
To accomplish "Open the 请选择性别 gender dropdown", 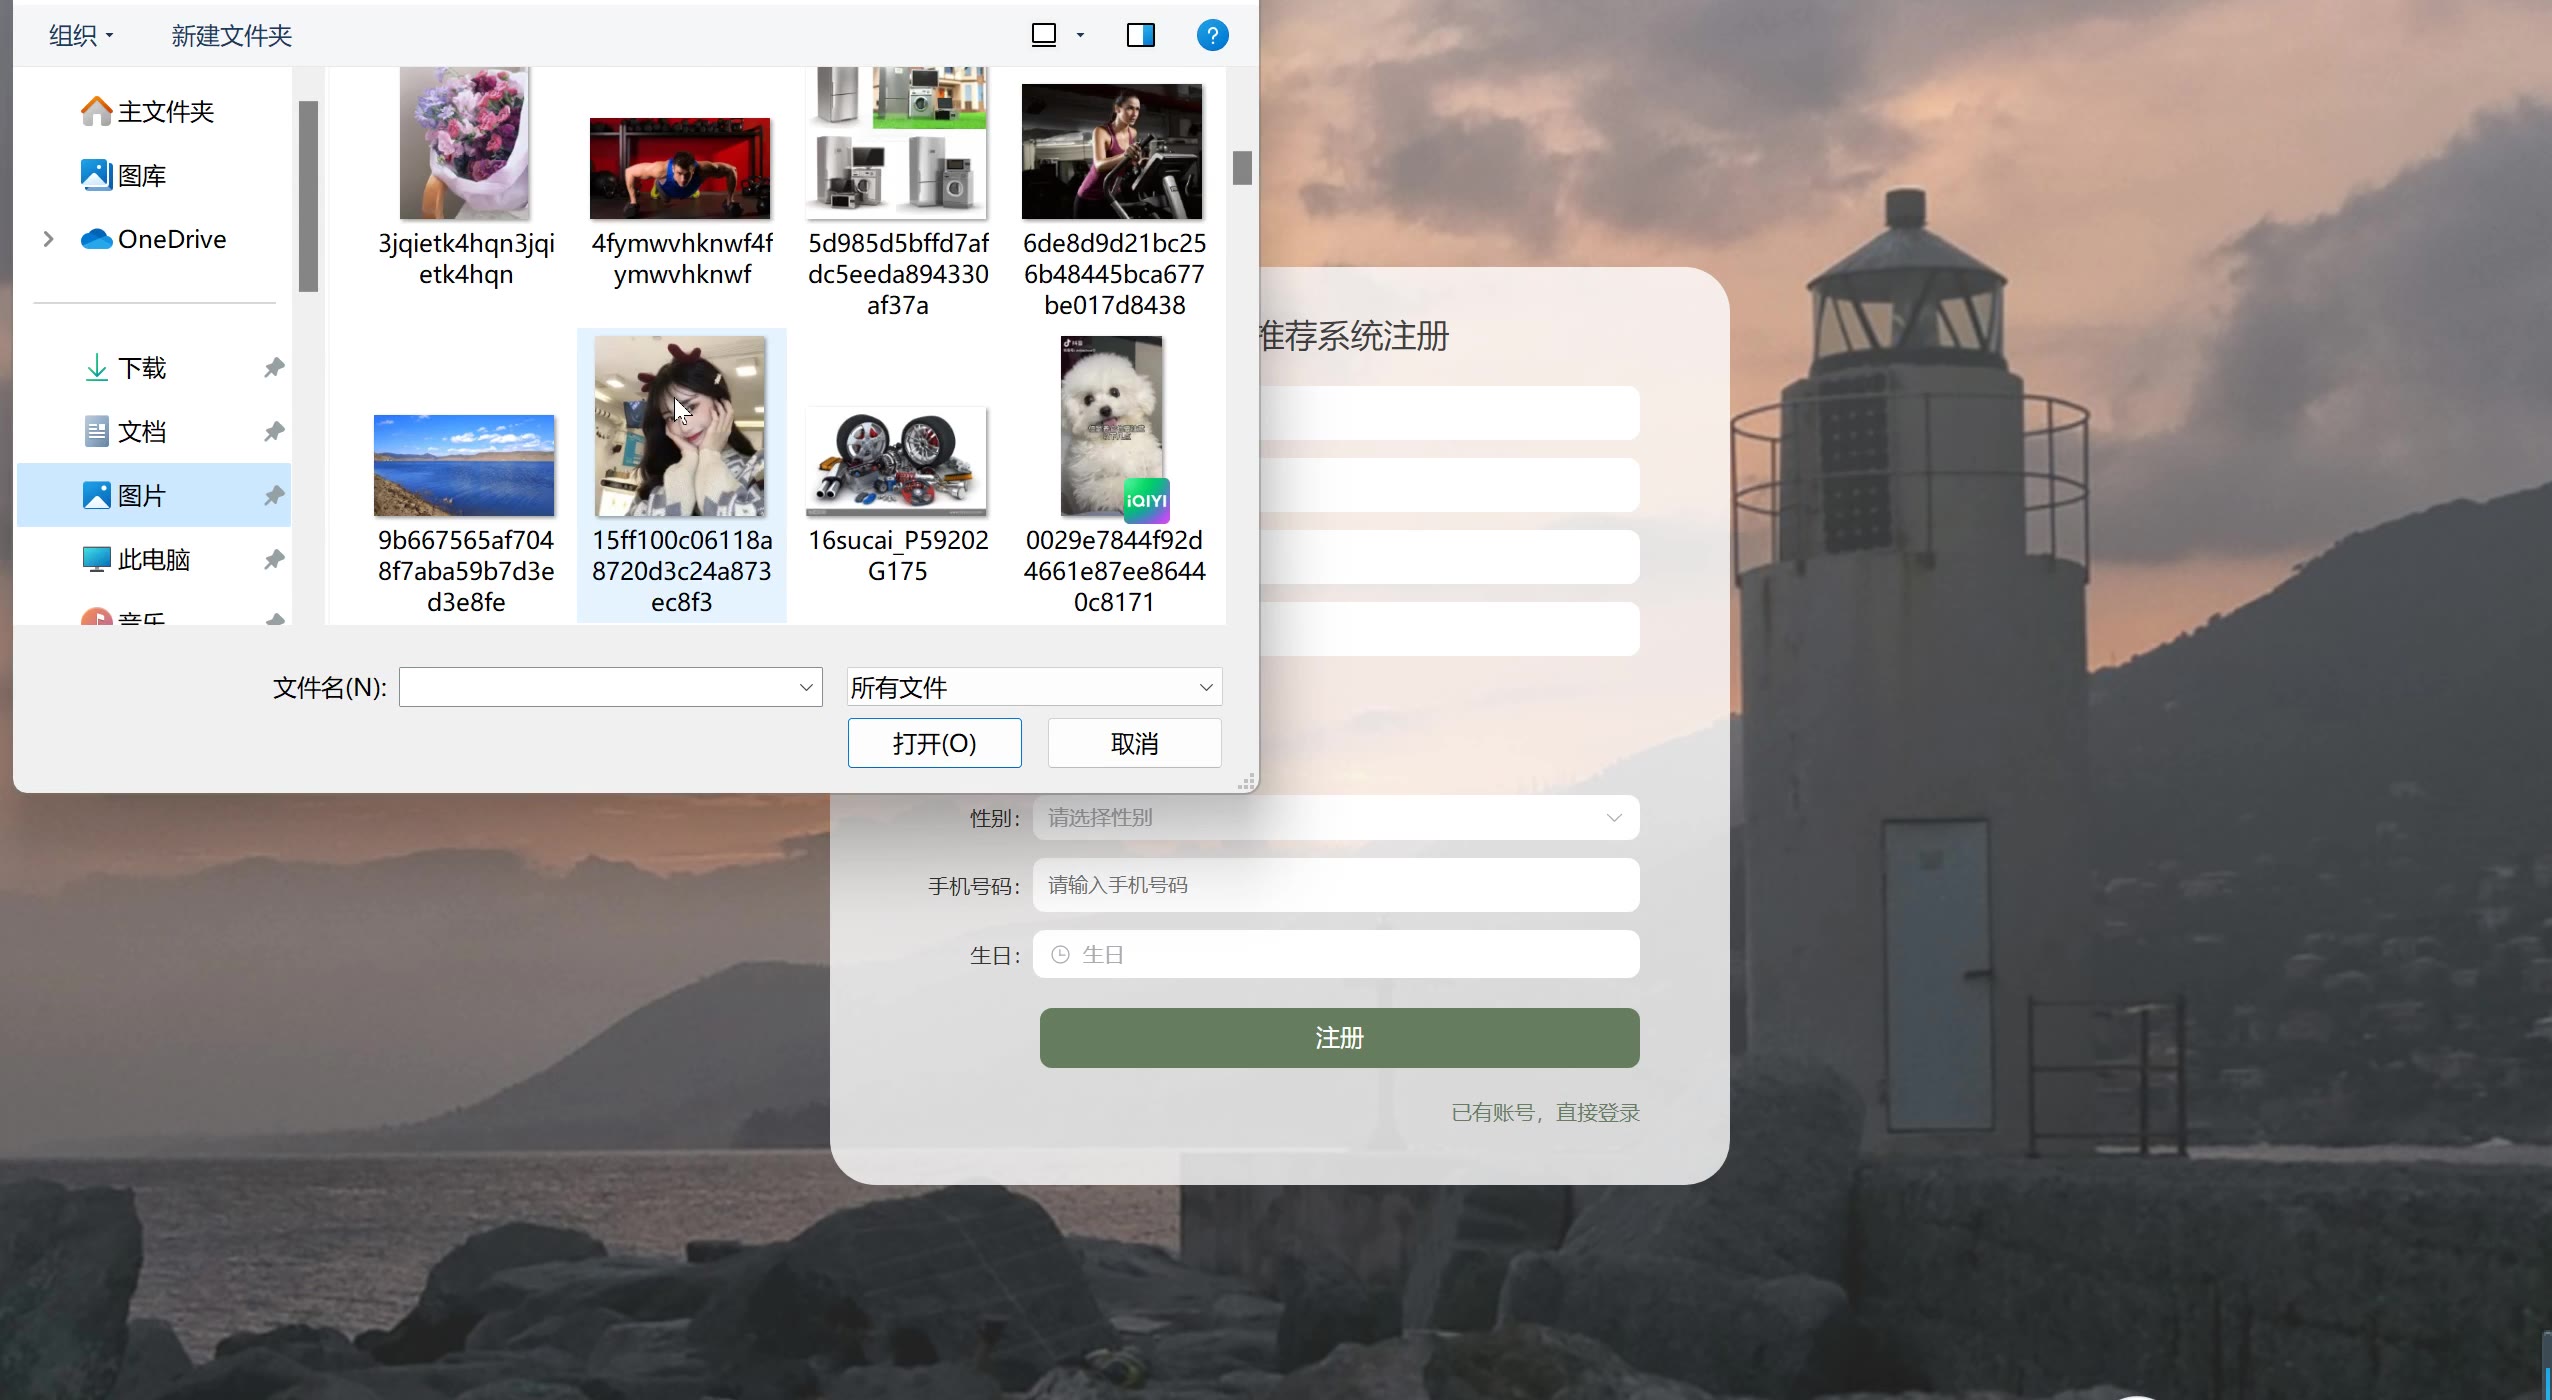I will [x=1334, y=818].
